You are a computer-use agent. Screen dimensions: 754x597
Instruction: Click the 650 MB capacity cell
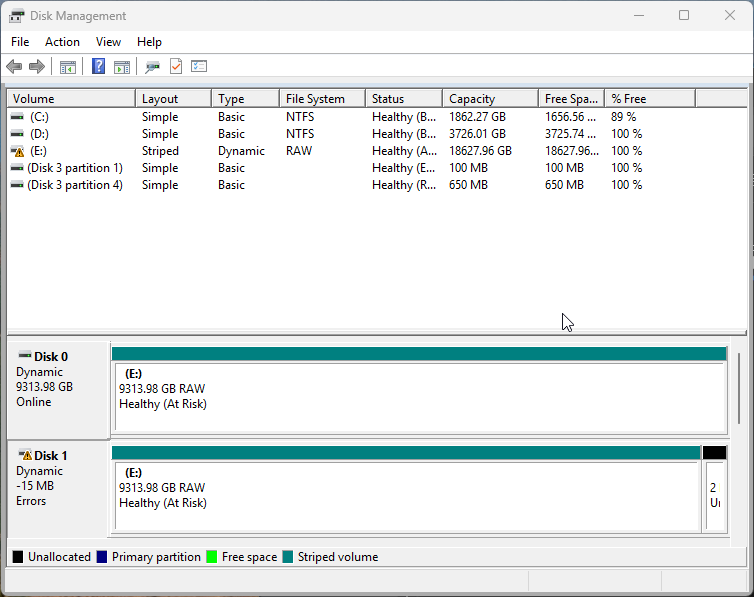(x=468, y=185)
